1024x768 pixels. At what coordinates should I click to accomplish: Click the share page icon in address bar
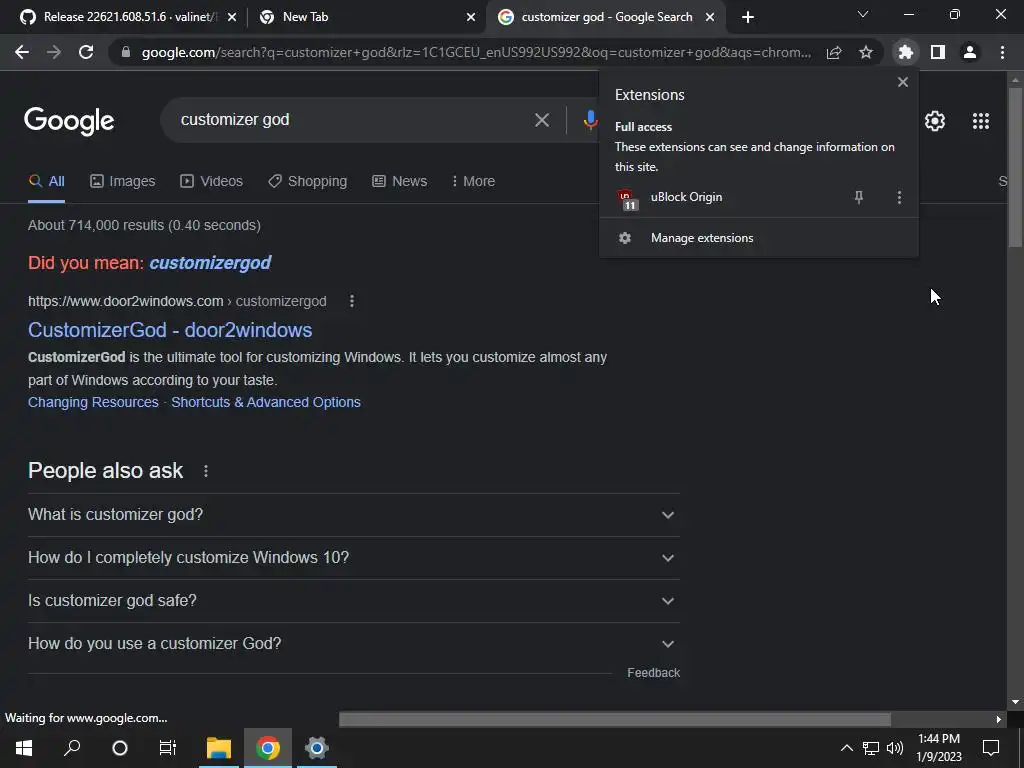click(834, 52)
